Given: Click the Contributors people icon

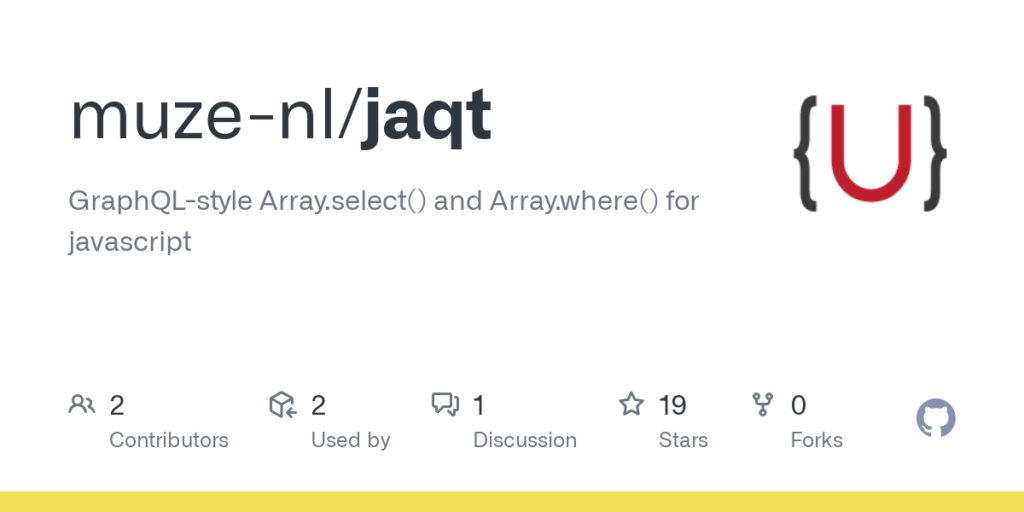Looking at the screenshot, I should [81, 405].
